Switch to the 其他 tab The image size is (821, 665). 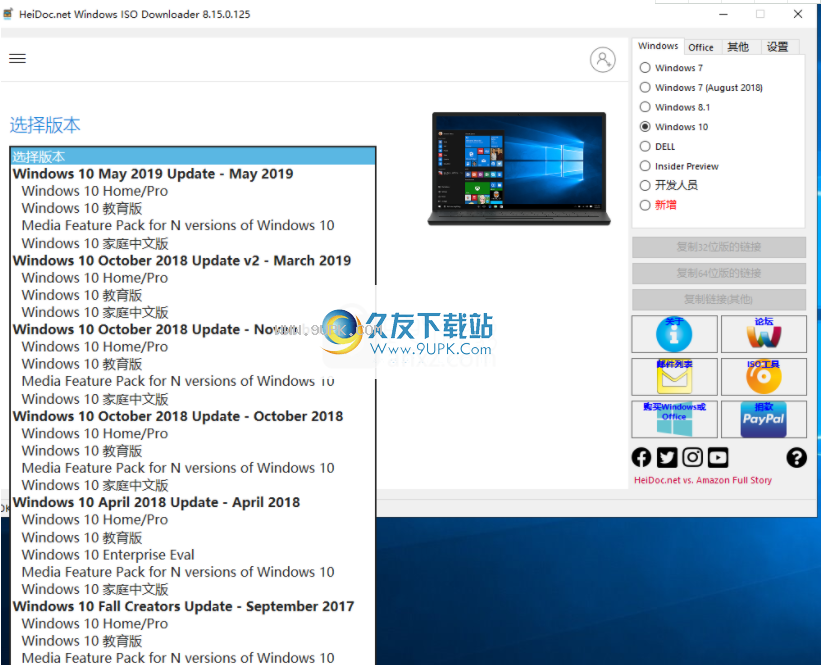coord(738,47)
